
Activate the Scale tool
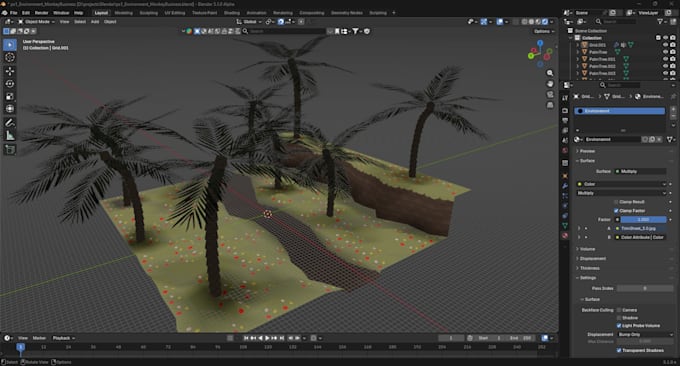10,96
